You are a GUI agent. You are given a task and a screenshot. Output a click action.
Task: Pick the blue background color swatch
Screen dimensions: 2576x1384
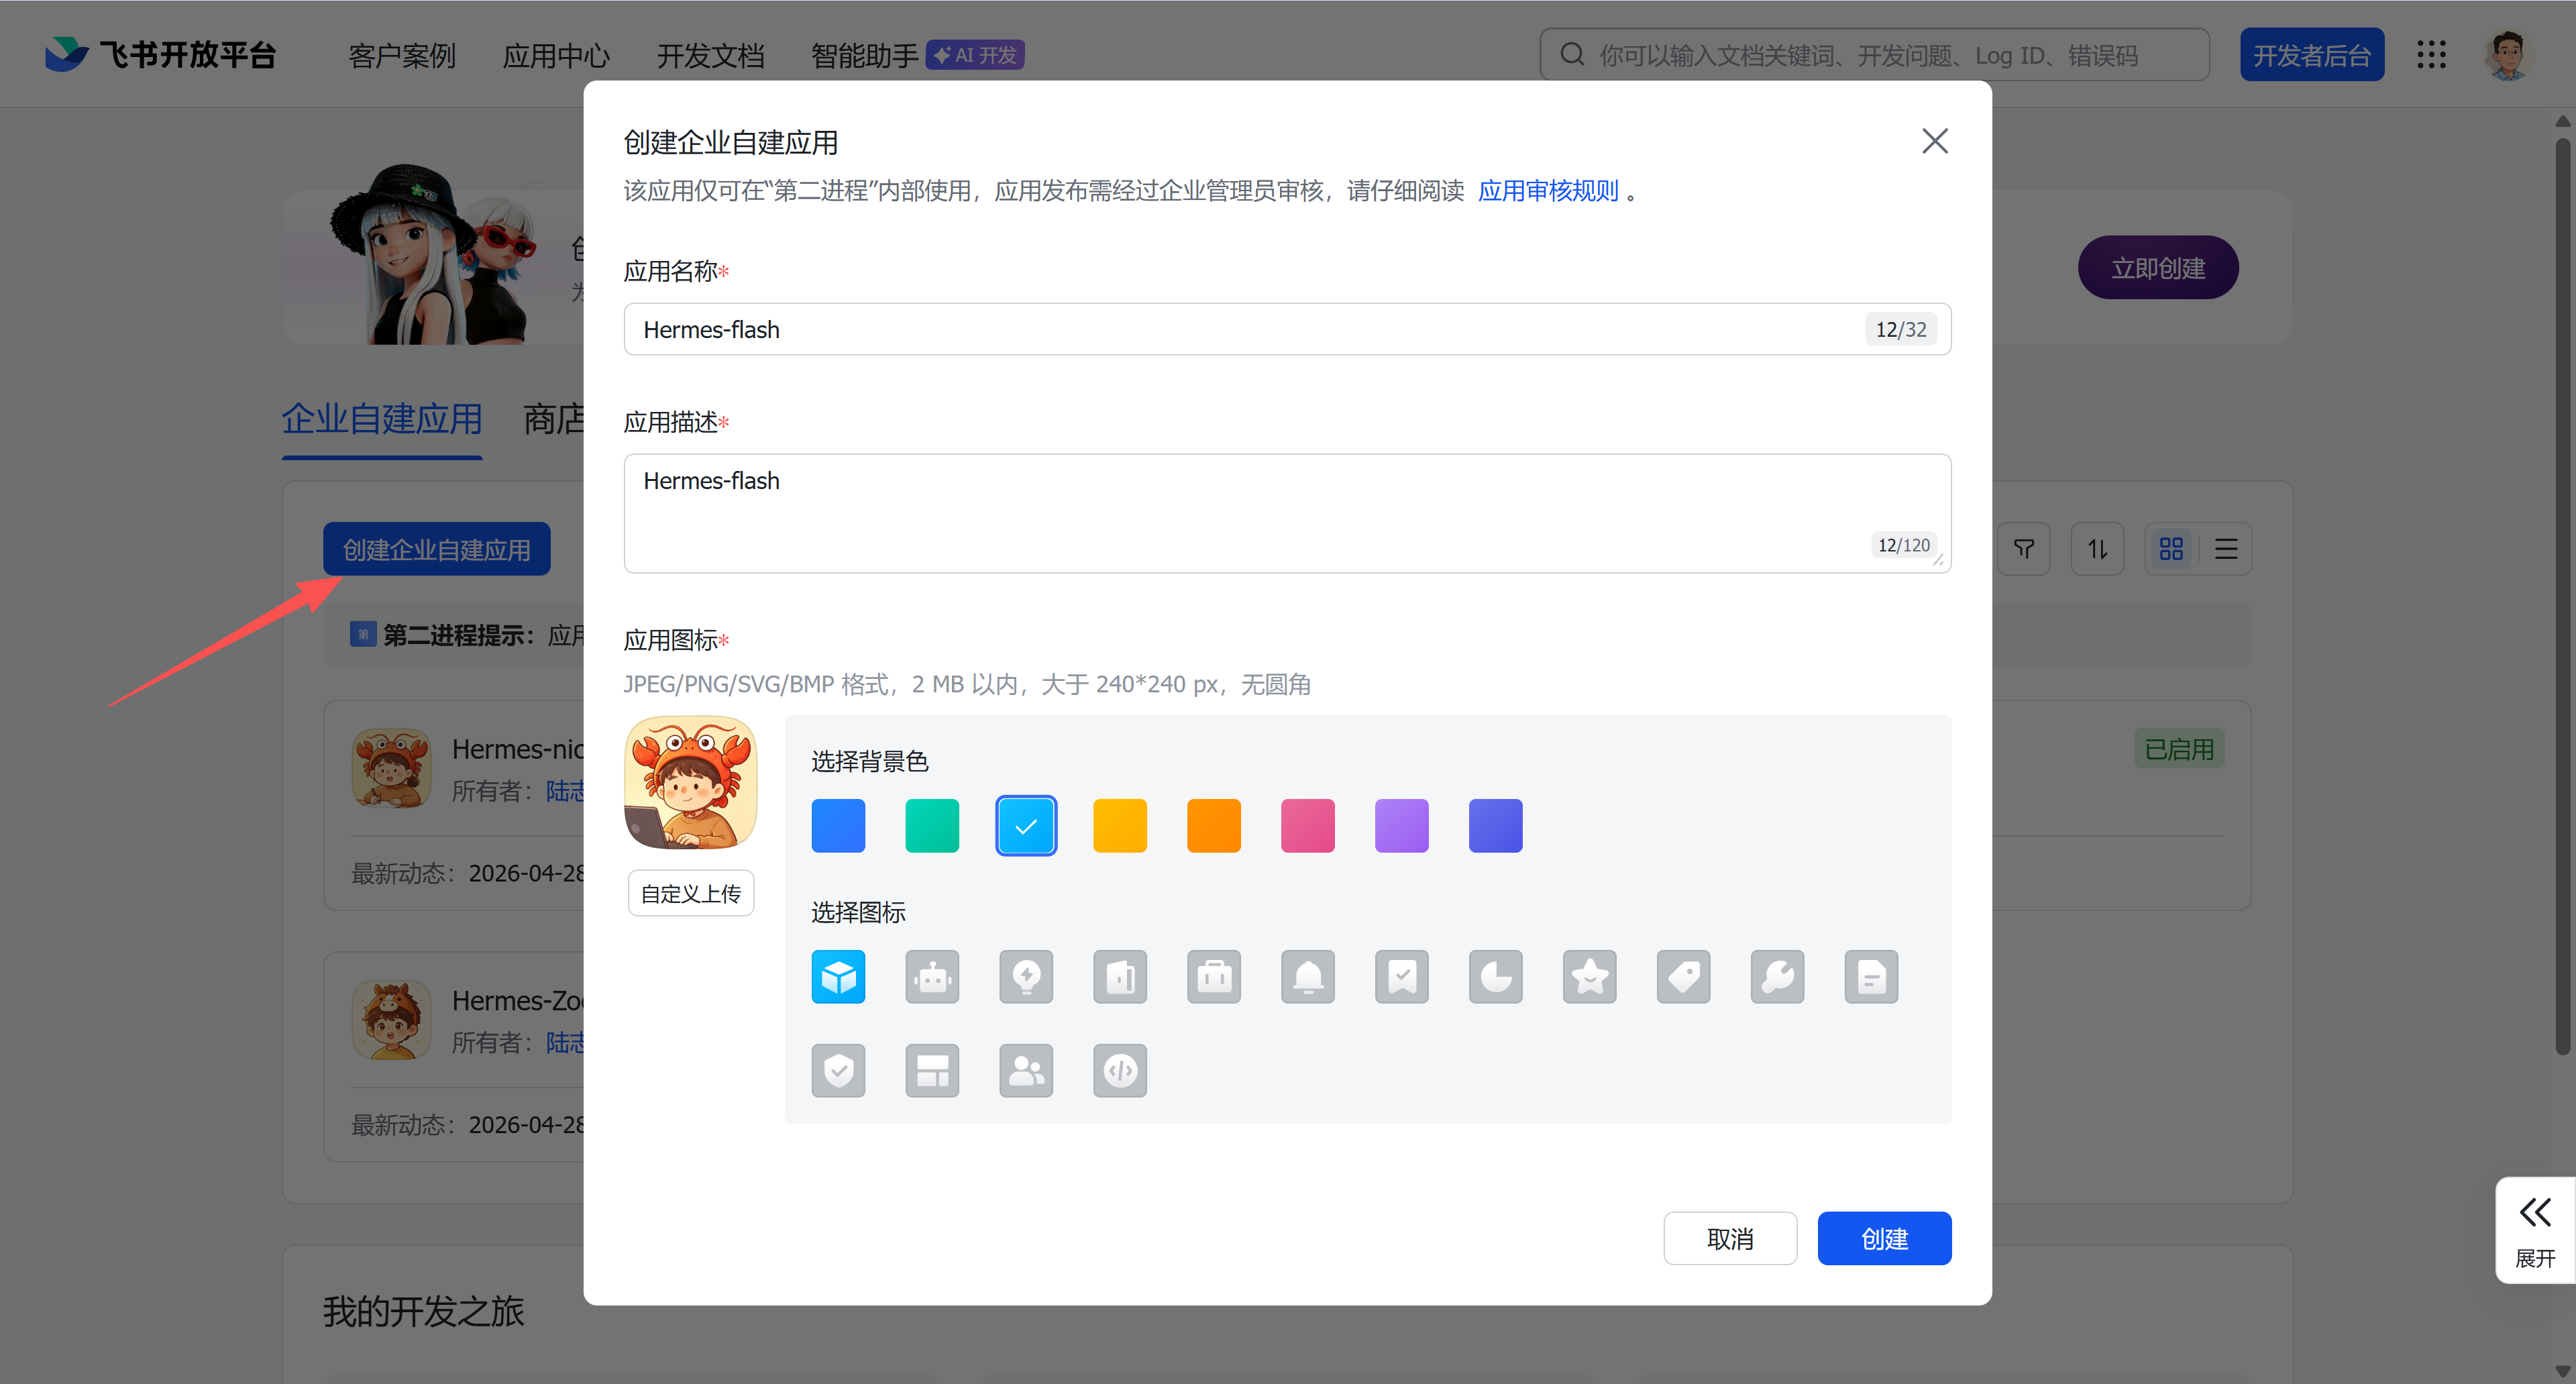838,826
